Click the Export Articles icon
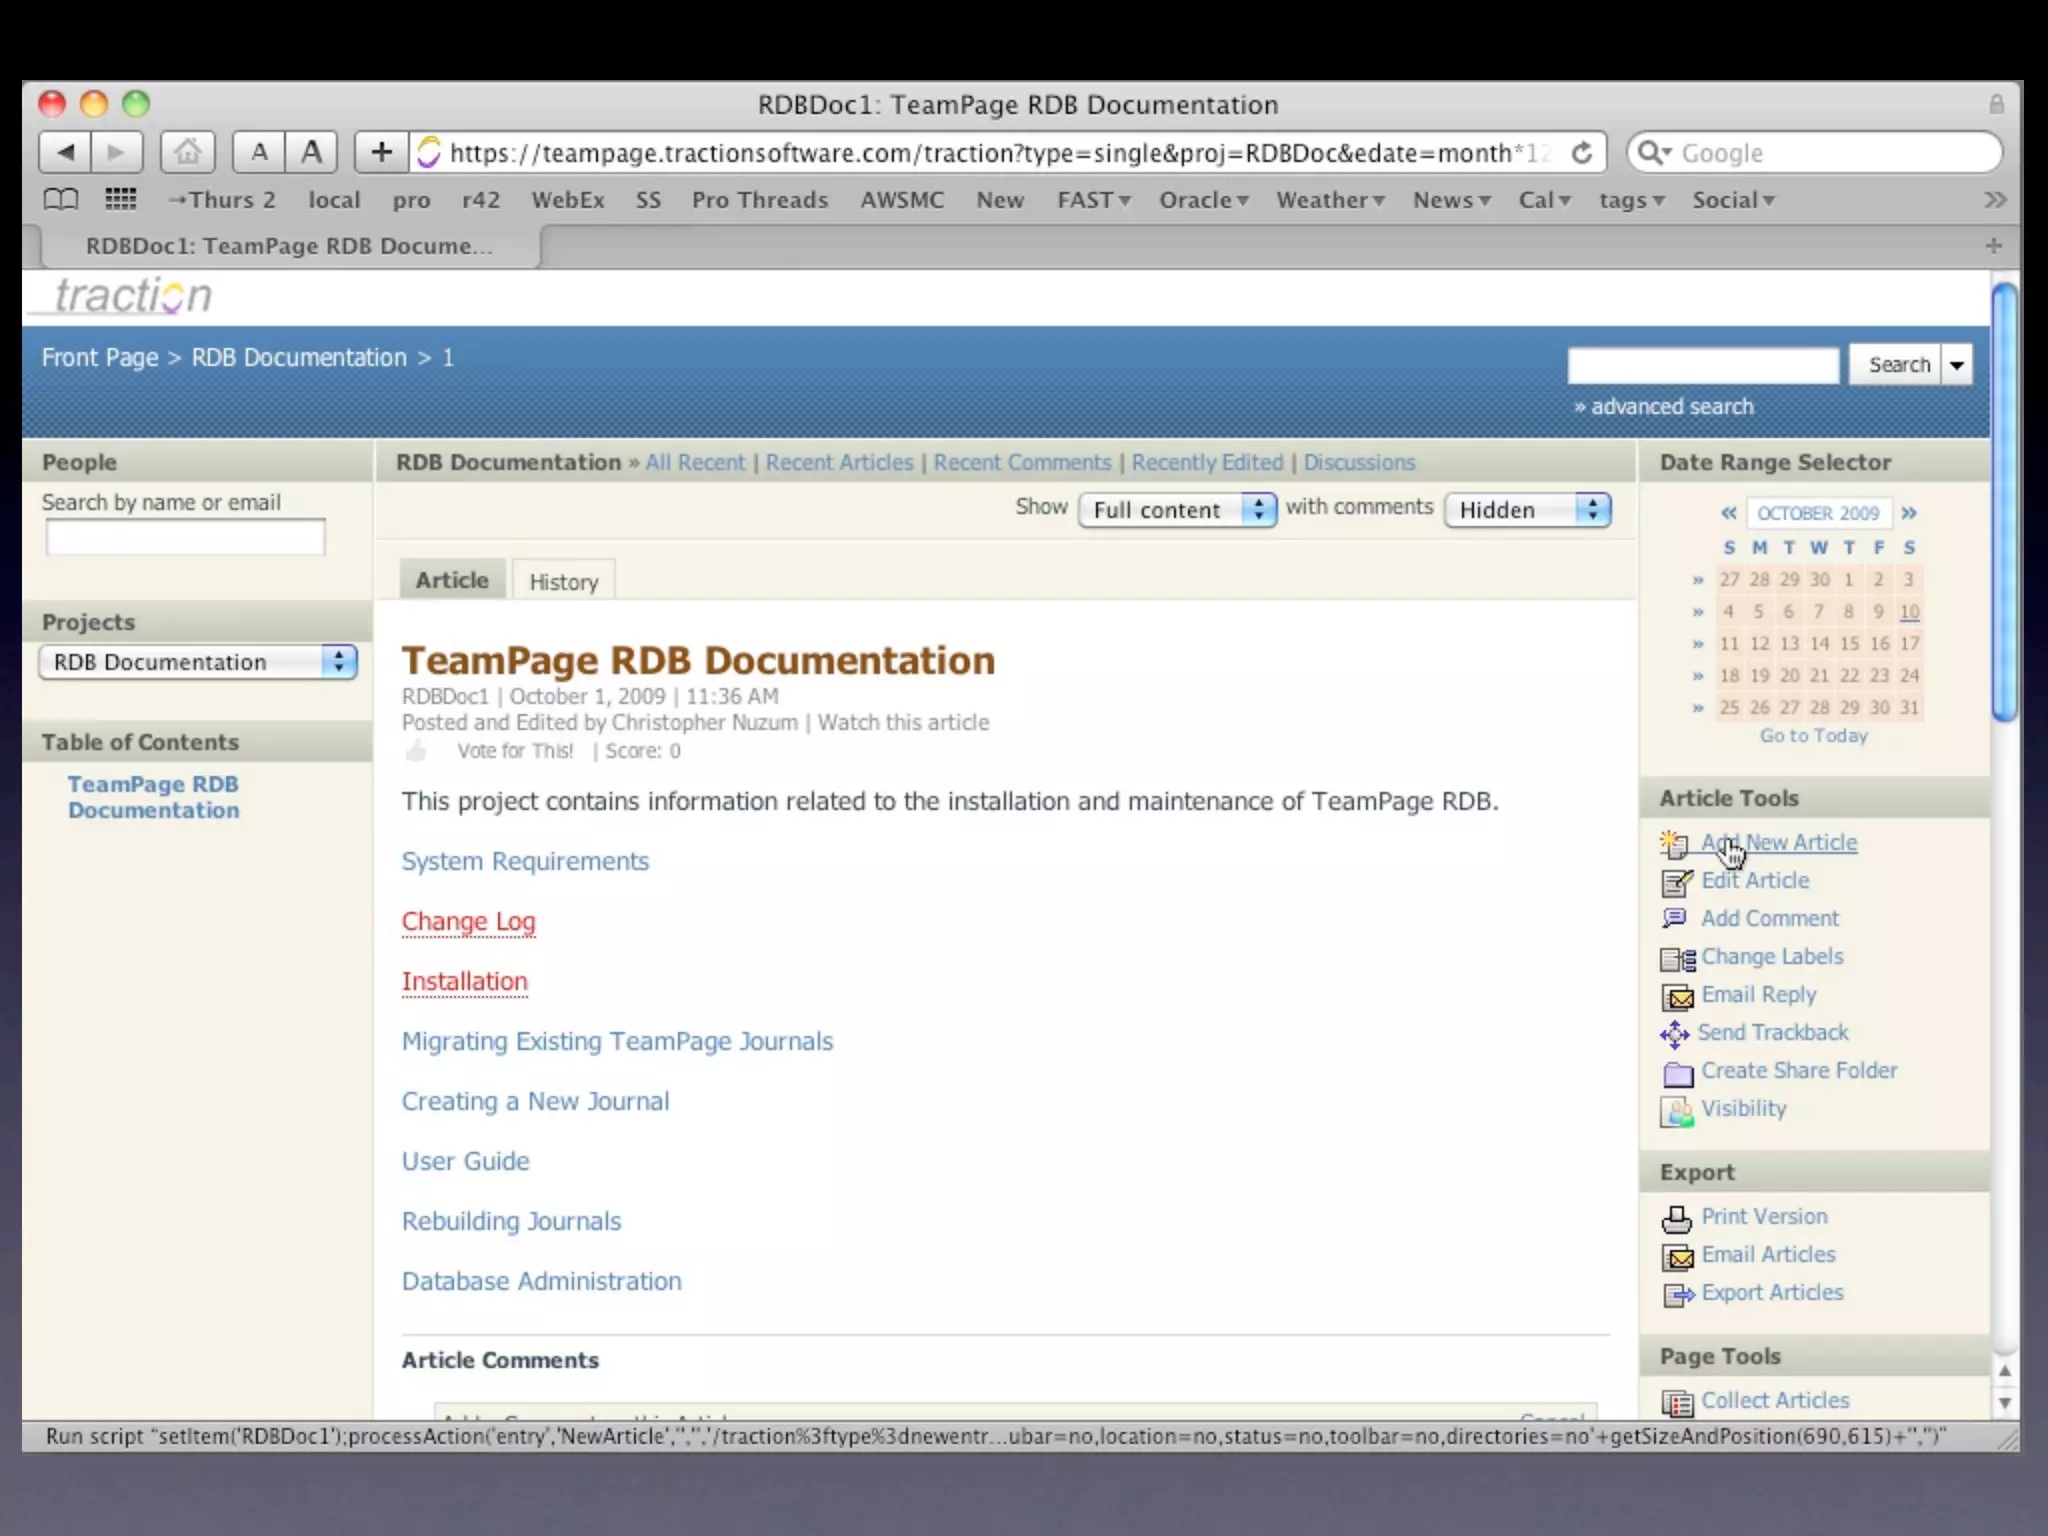This screenshot has height=1536, width=2048. point(1677,1295)
